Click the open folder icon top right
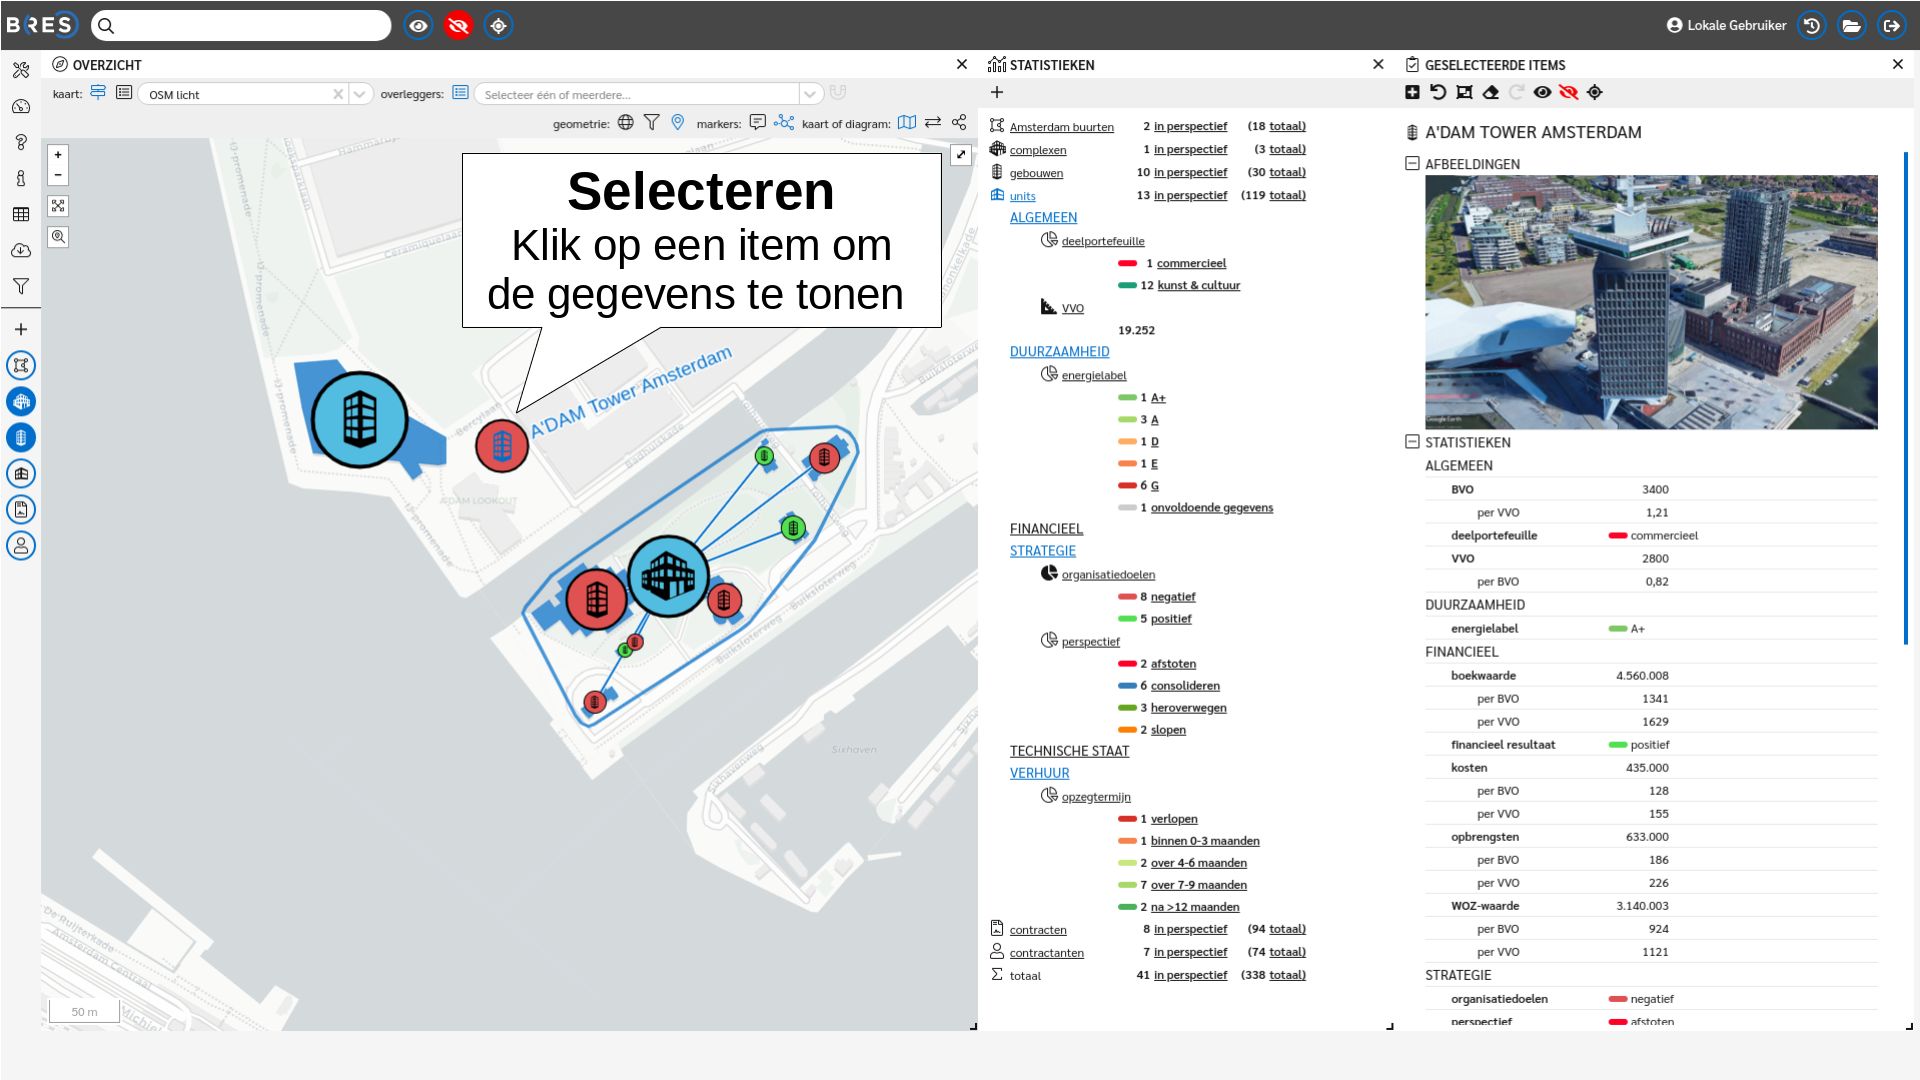The height and width of the screenshot is (1080, 1920). point(1851,25)
